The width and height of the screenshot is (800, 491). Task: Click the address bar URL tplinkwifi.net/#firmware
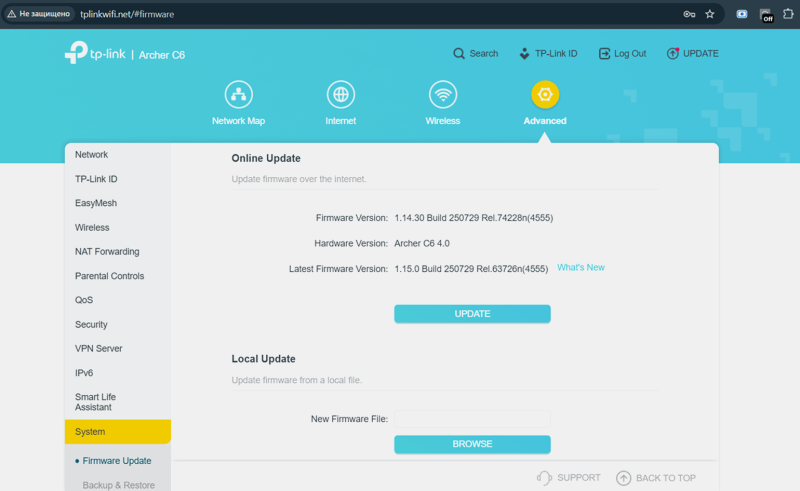tap(127, 14)
